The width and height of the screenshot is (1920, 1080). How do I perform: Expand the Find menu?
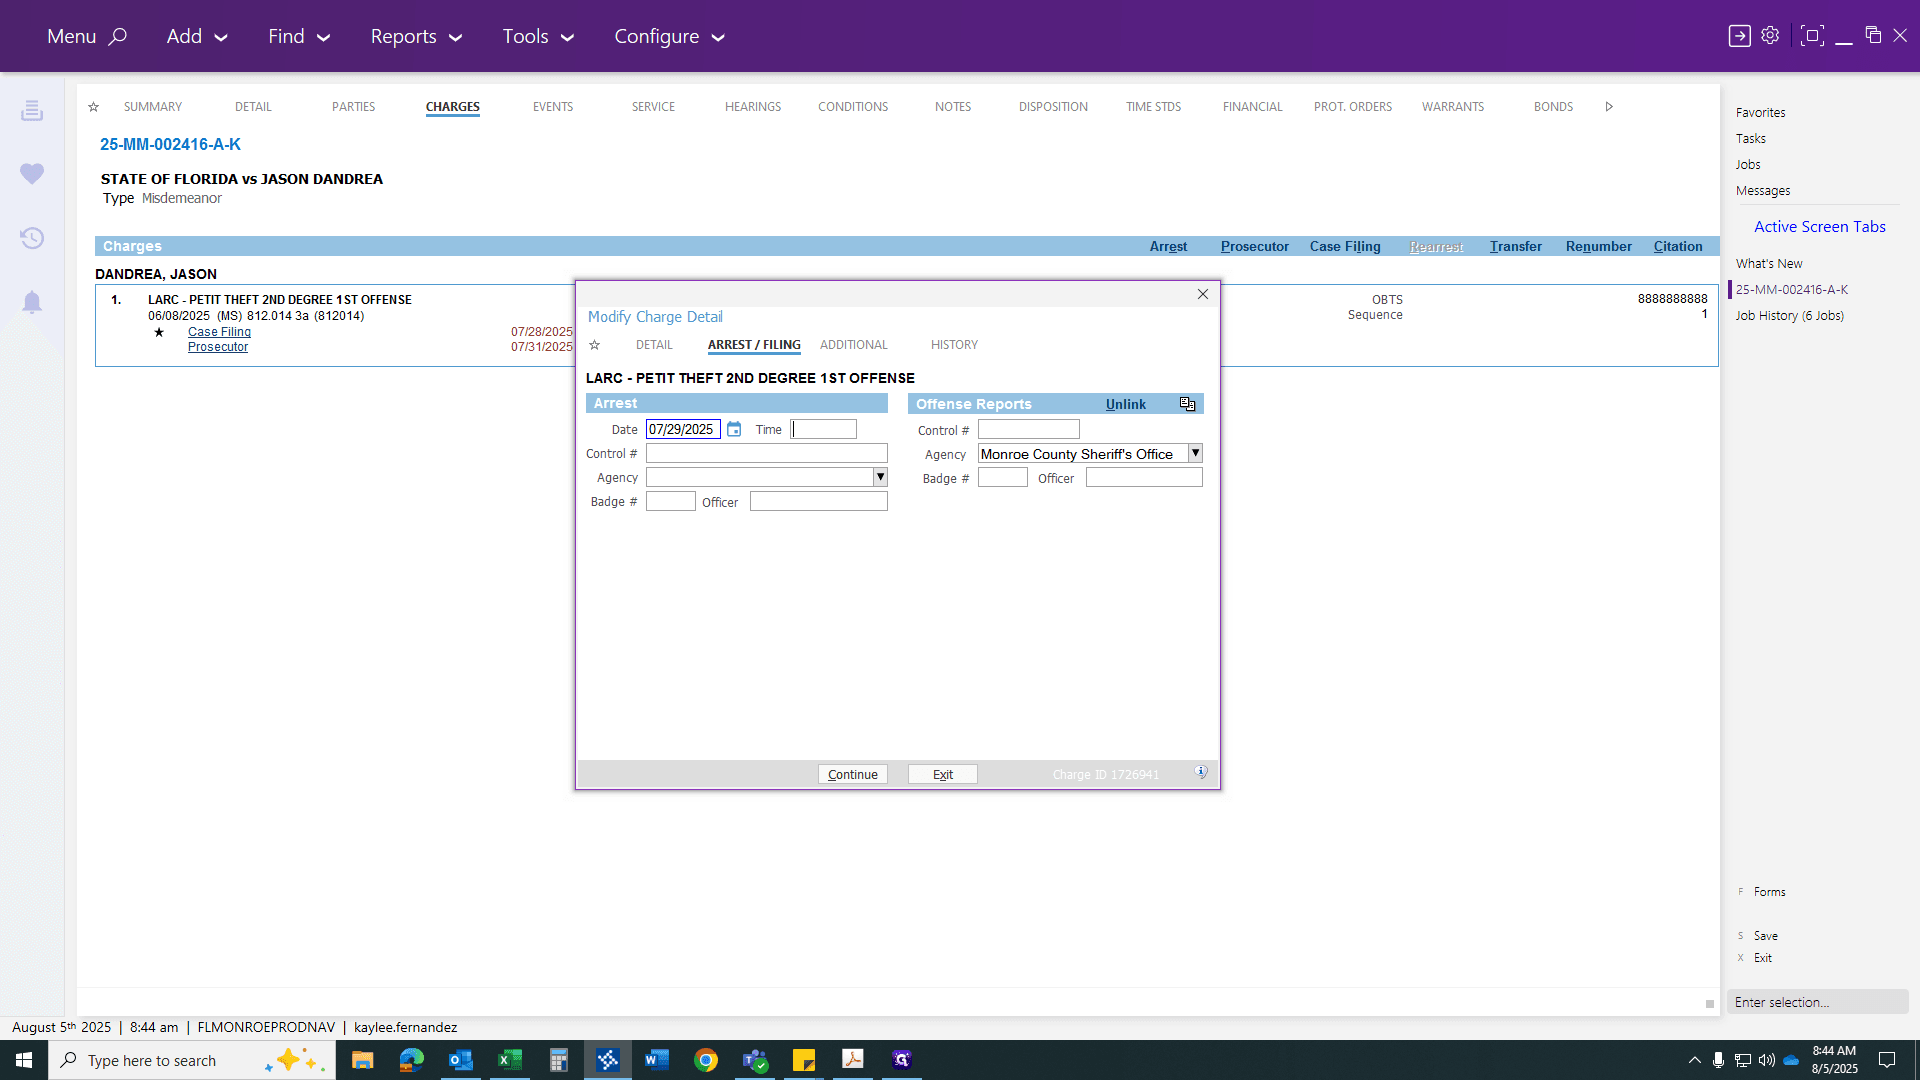tap(299, 36)
